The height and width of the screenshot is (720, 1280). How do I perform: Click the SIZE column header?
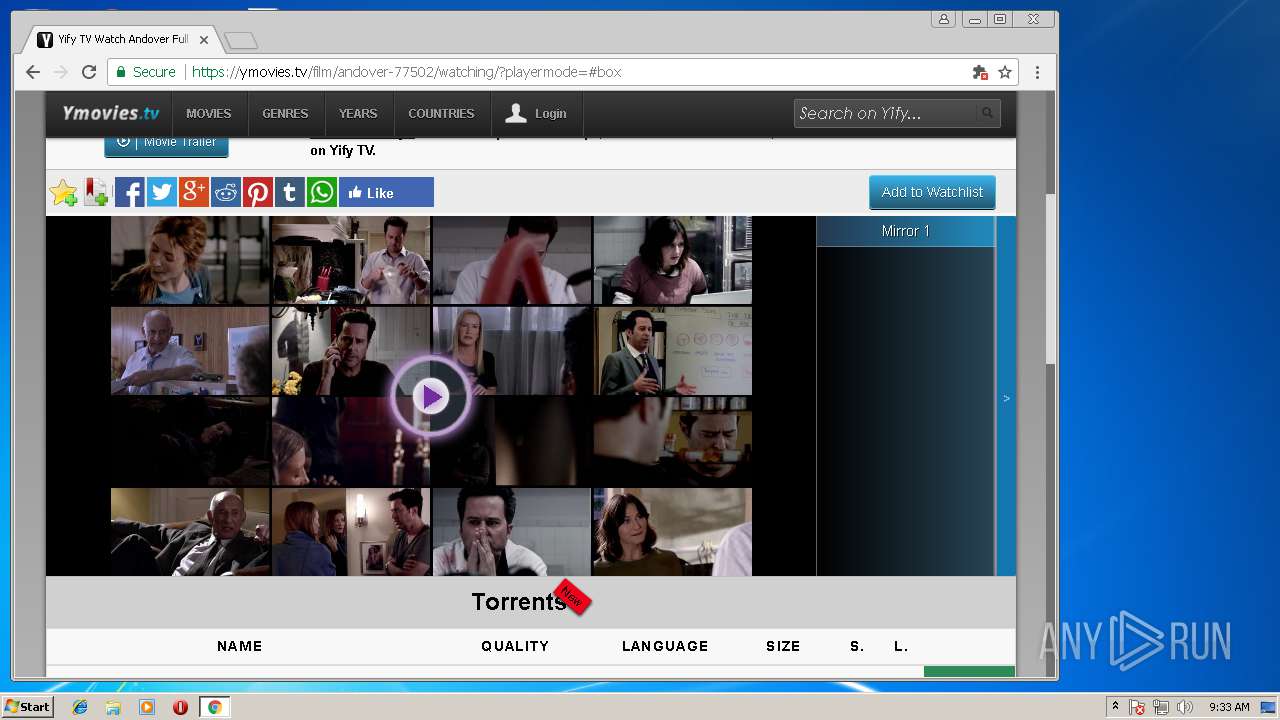click(783, 646)
